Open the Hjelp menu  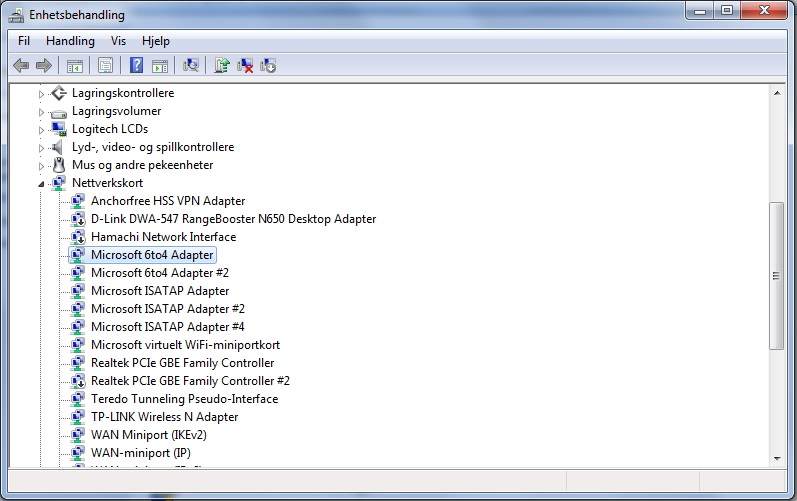click(156, 41)
